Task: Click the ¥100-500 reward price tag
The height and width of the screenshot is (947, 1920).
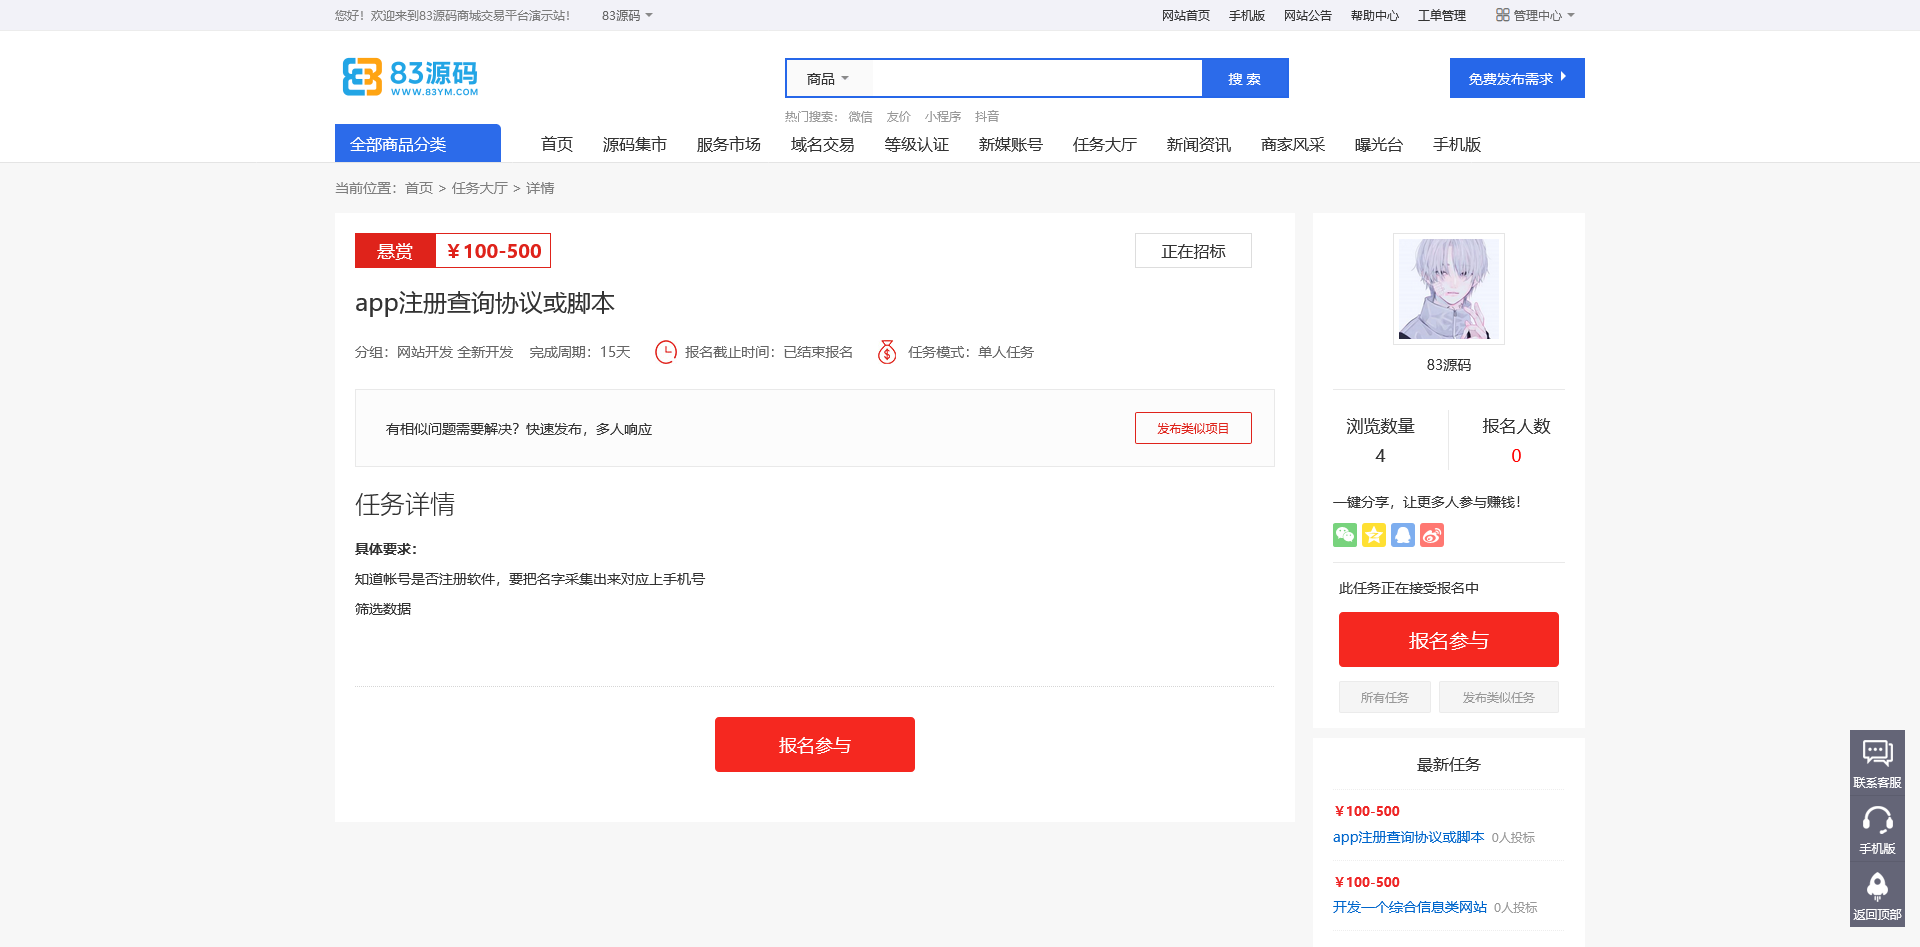Action: [x=494, y=251]
